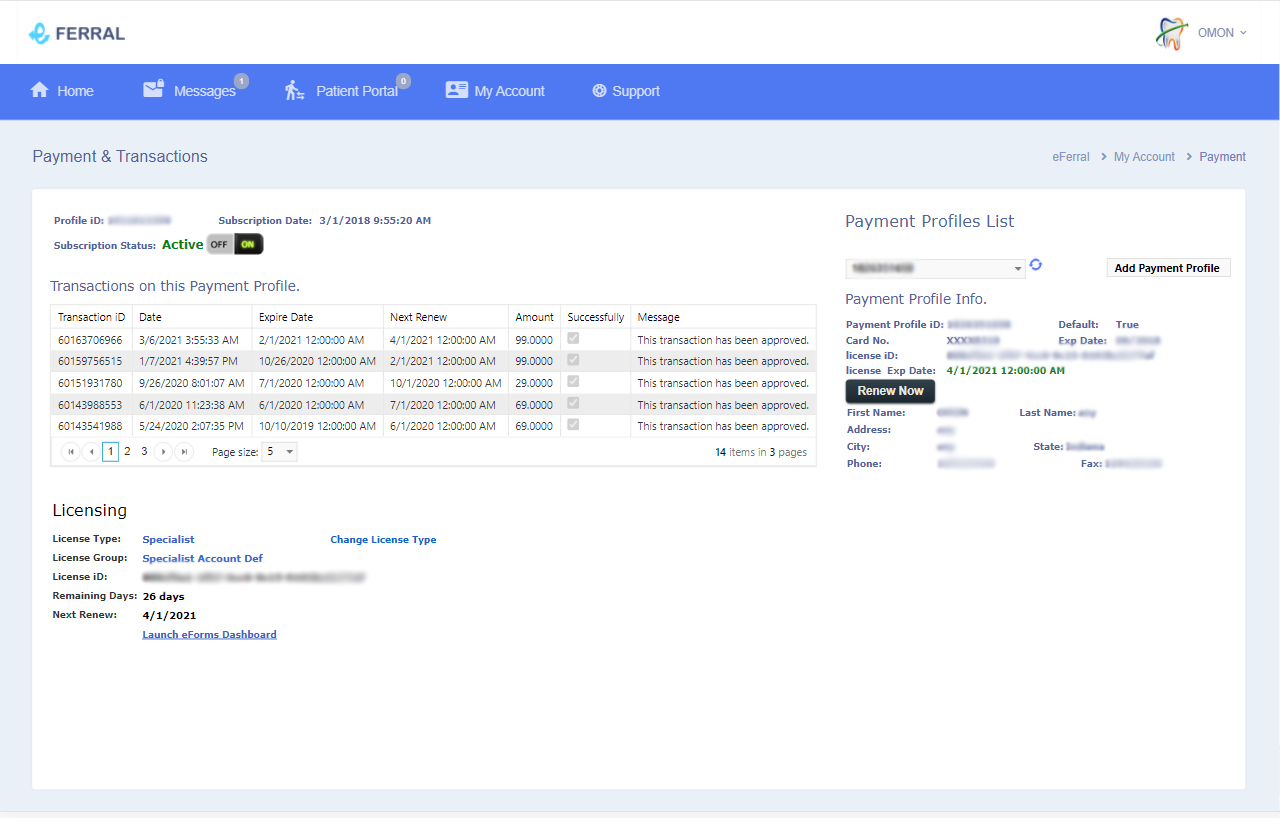The height and width of the screenshot is (818, 1280).
Task: Click Successfully checkbox for transaction 60143541988
Action: (x=573, y=425)
